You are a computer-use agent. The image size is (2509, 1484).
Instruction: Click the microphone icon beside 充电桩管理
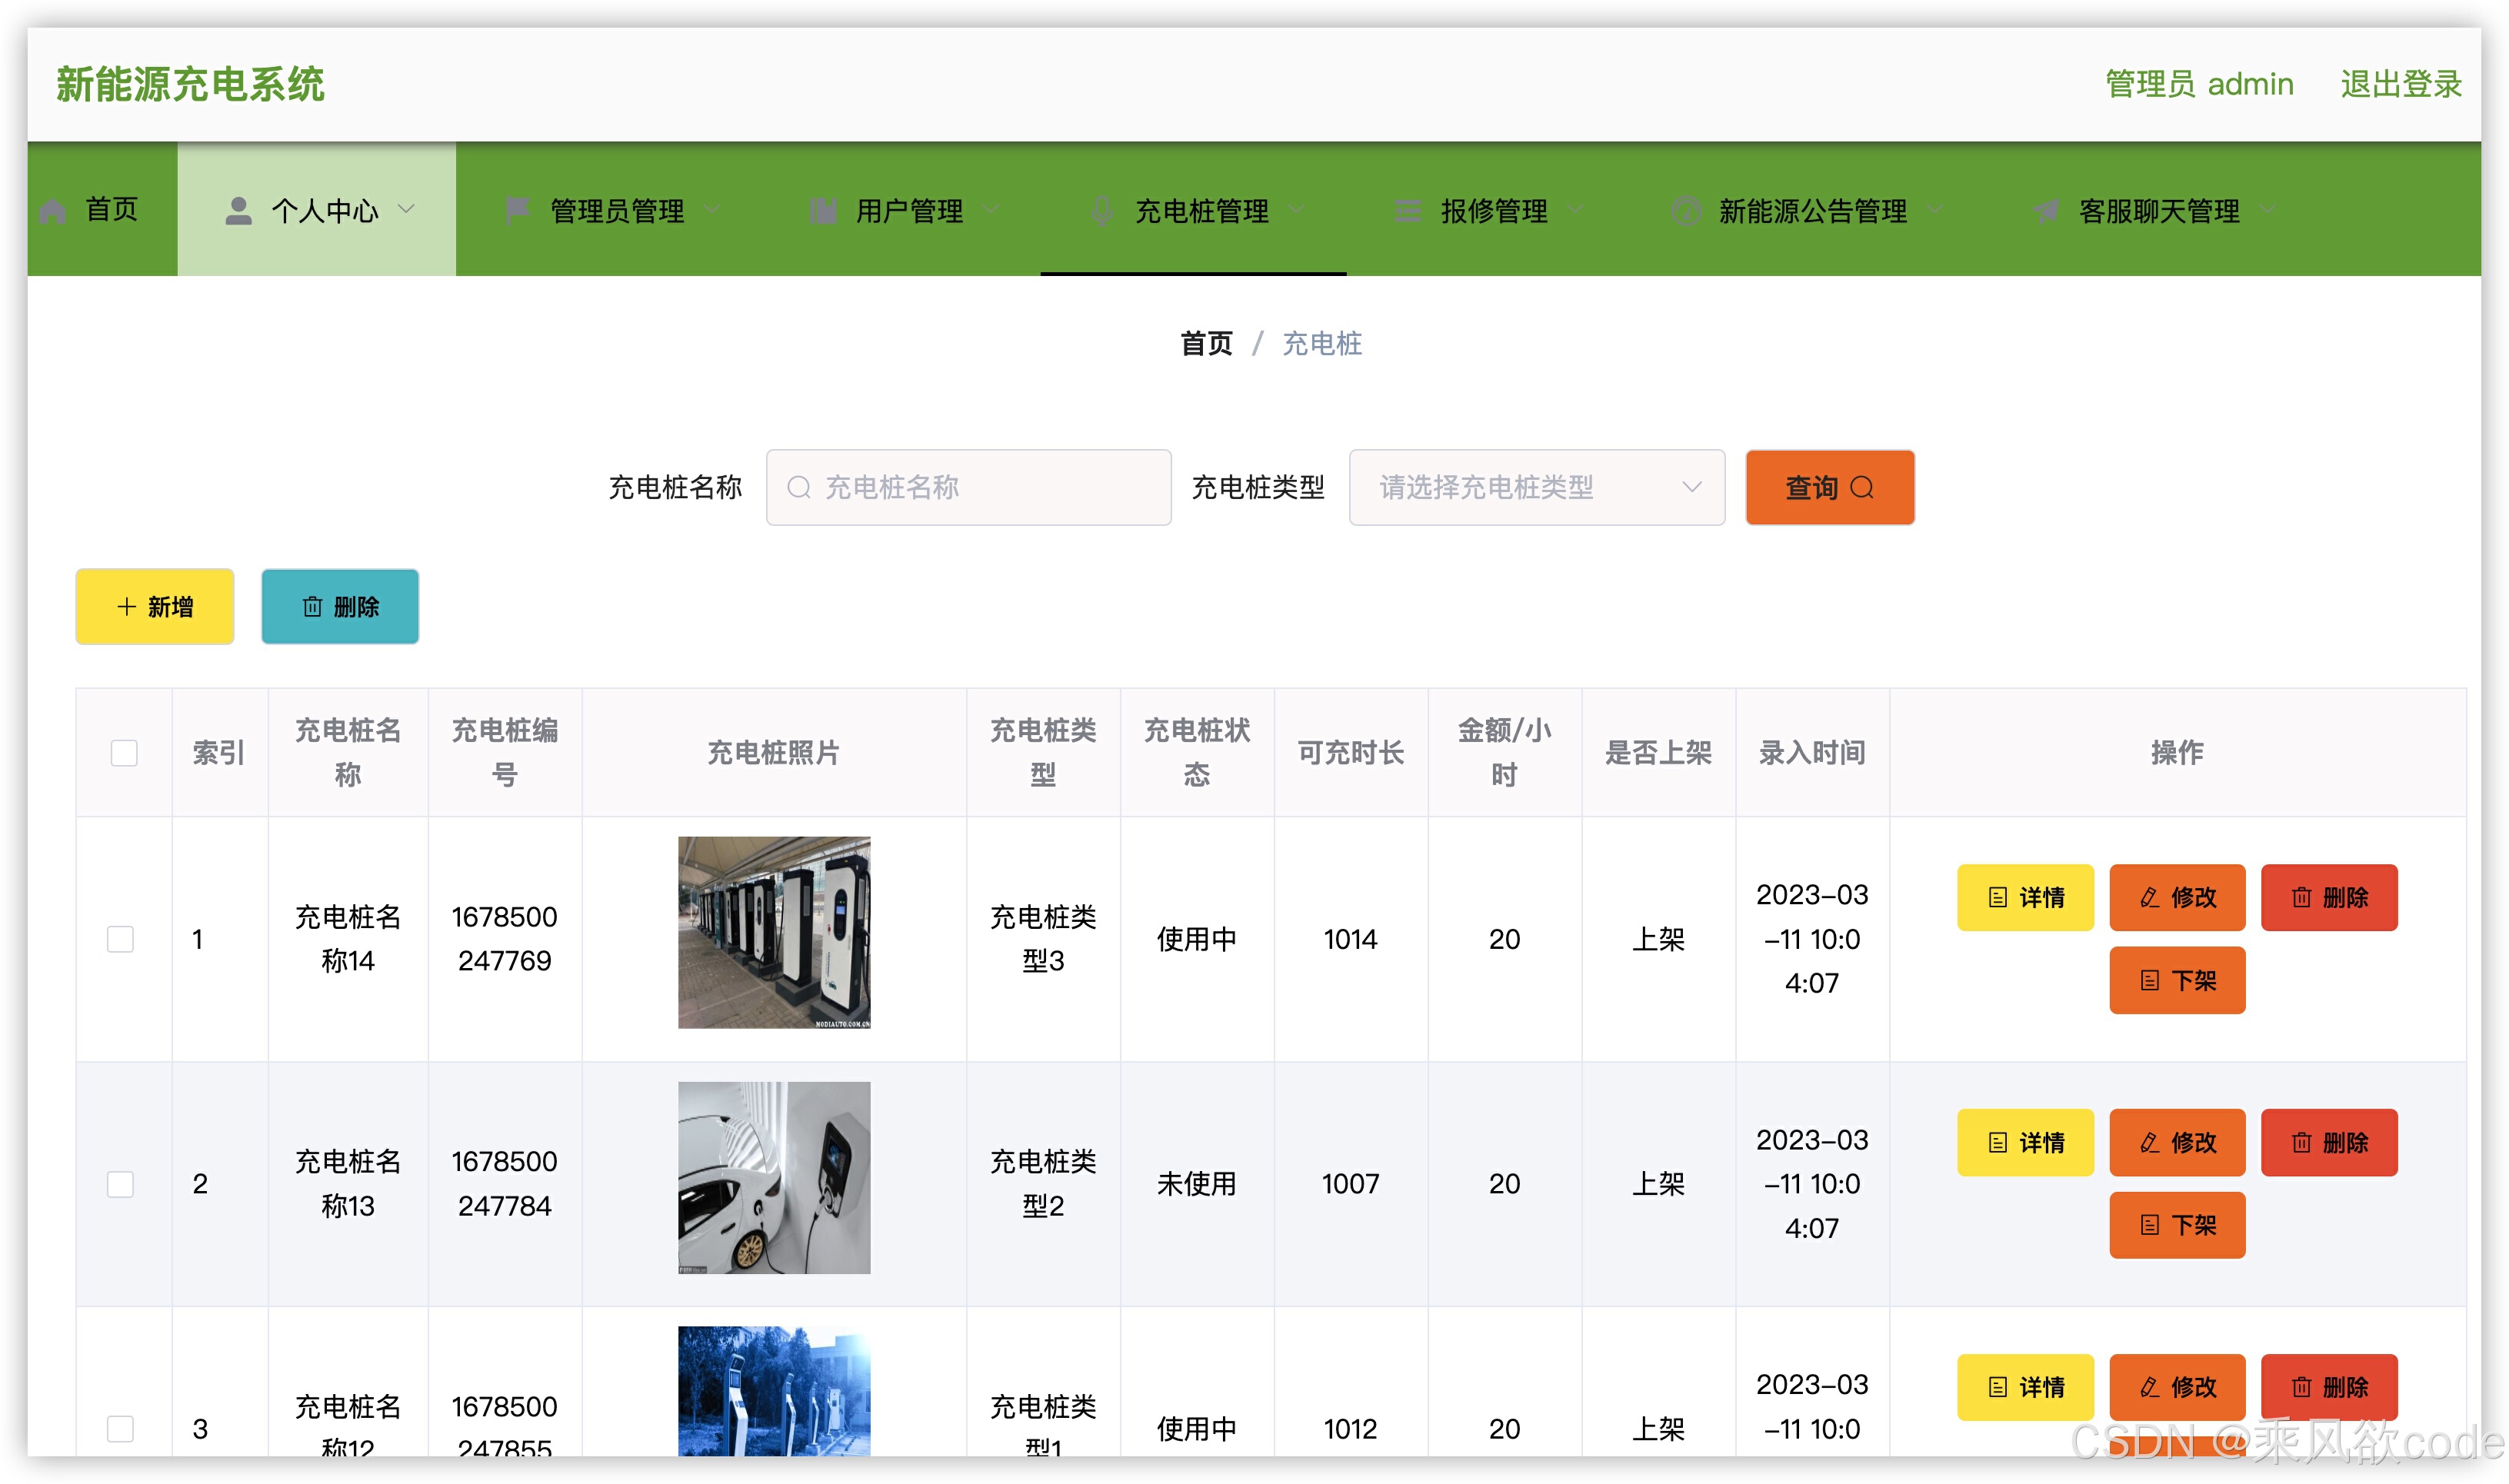[x=1101, y=210]
